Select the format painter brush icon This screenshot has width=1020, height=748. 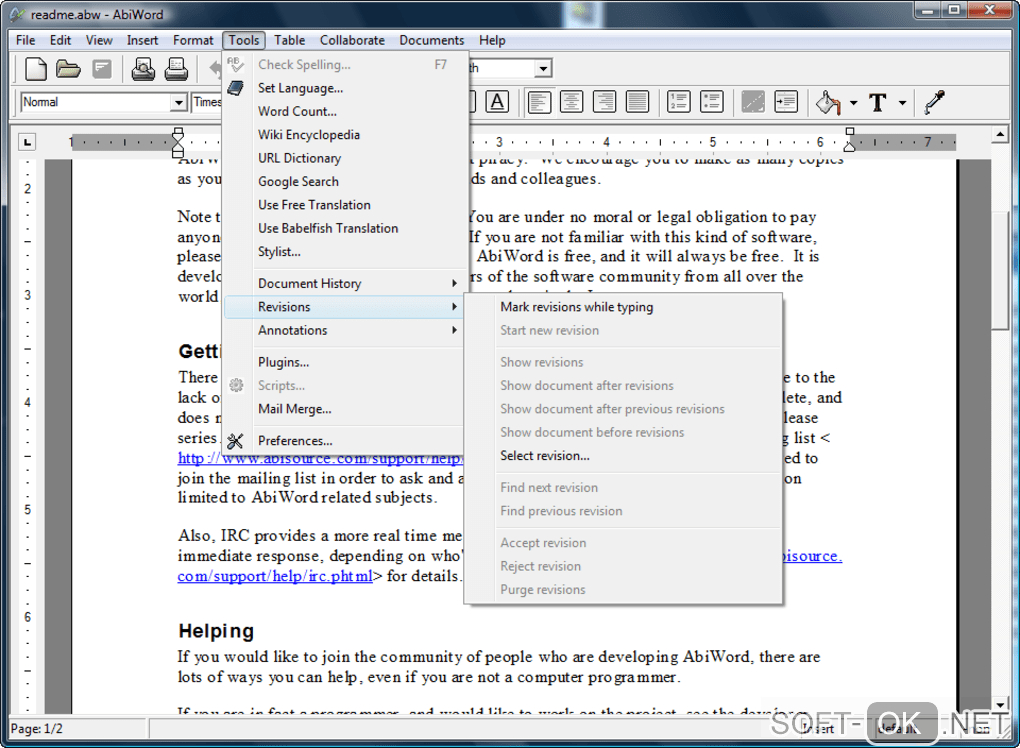[935, 102]
